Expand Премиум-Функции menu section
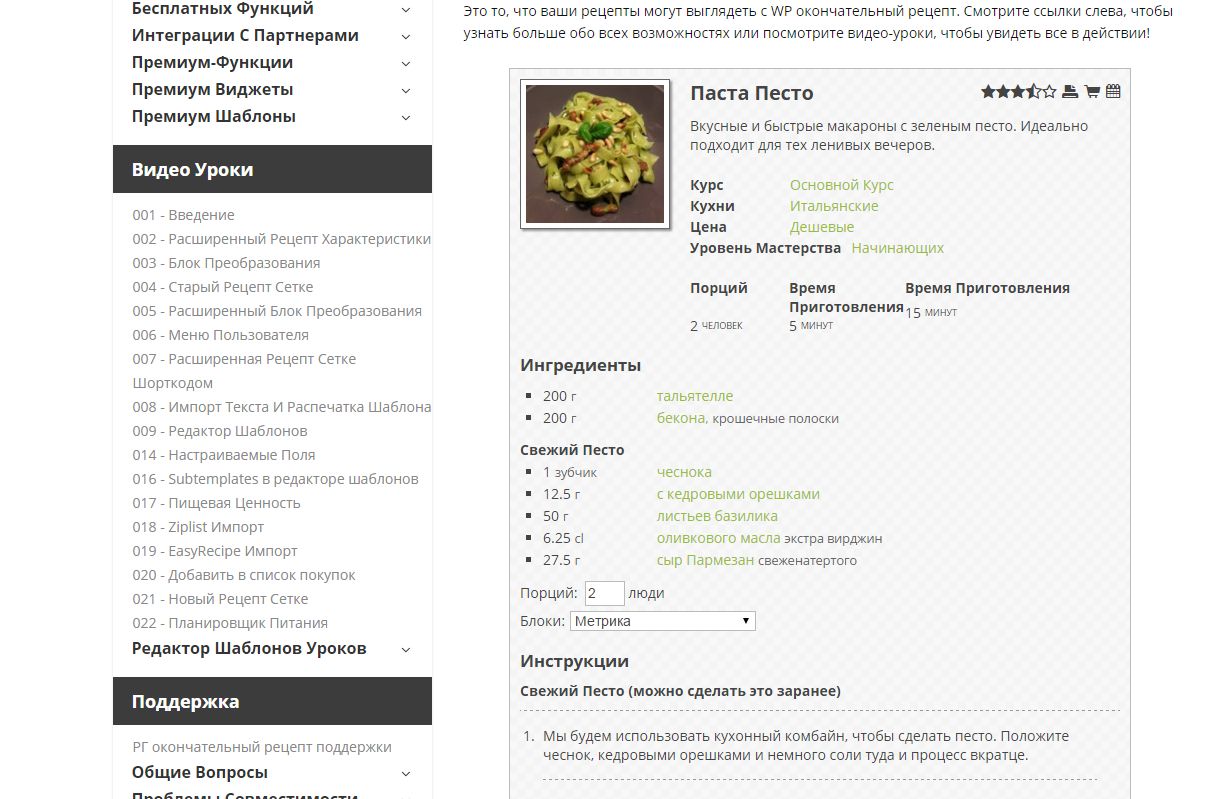 click(x=406, y=63)
